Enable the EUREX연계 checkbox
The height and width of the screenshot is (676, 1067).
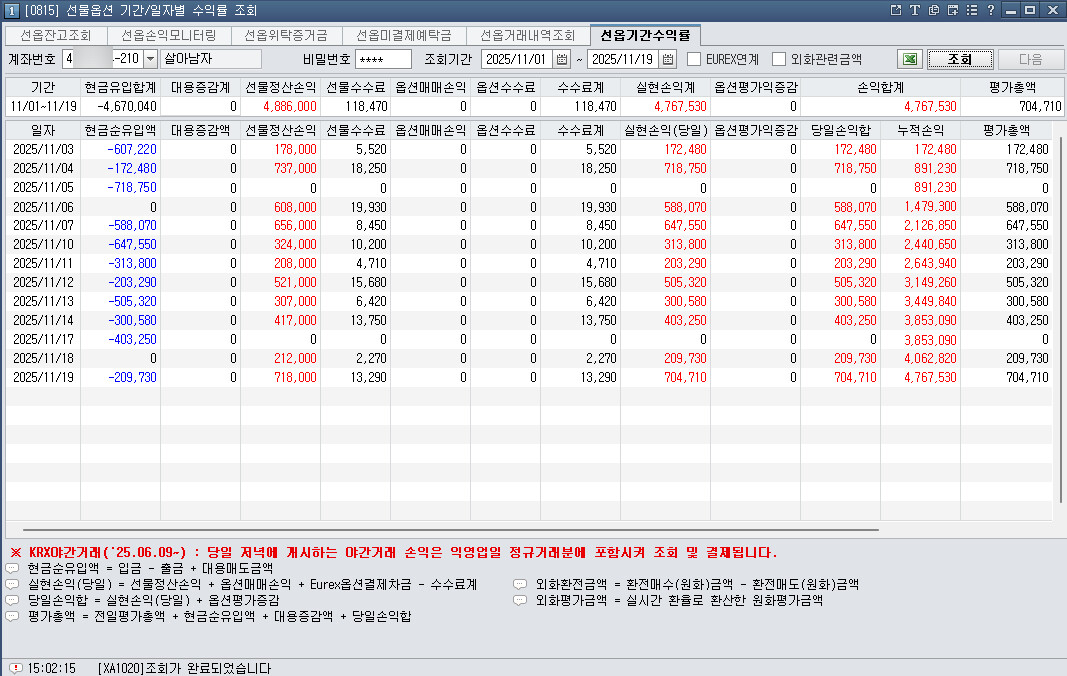tap(694, 59)
